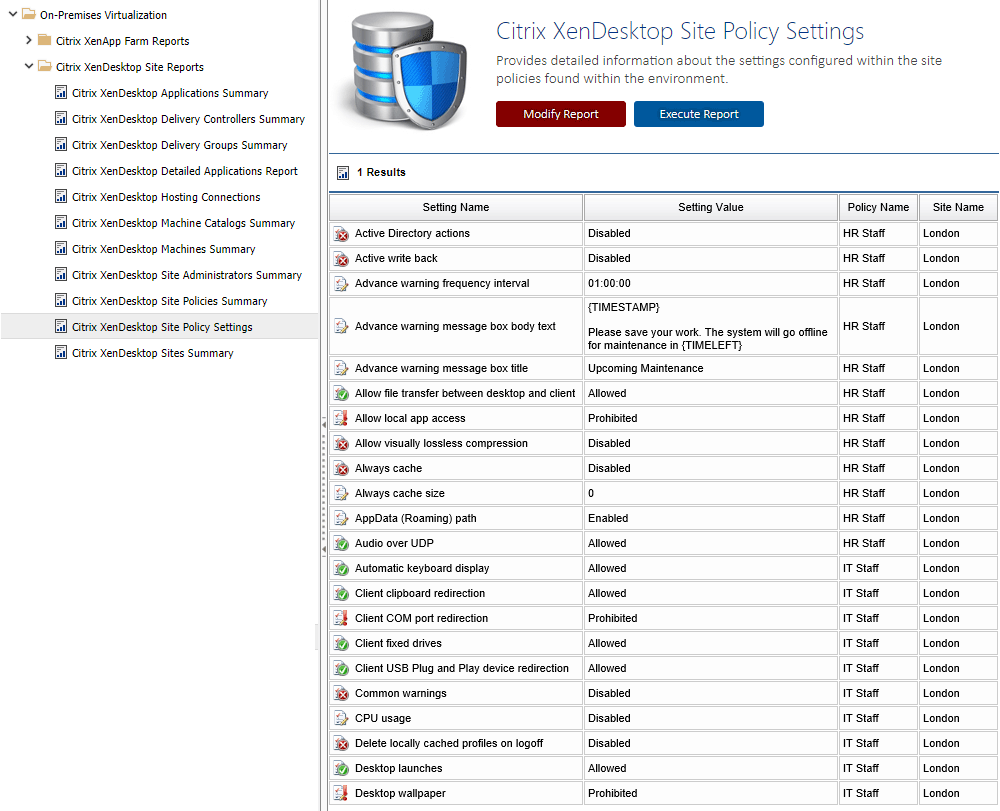Open Citrix XenDesktop Delivery Controllers Summary report

(x=188, y=119)
